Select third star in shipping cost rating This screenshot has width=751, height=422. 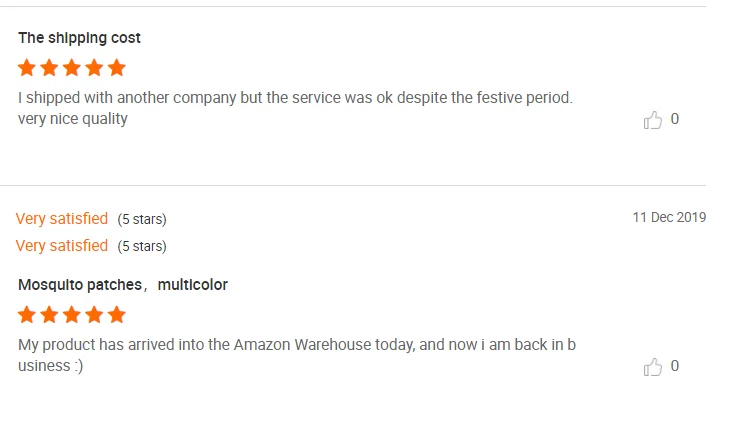72,68
